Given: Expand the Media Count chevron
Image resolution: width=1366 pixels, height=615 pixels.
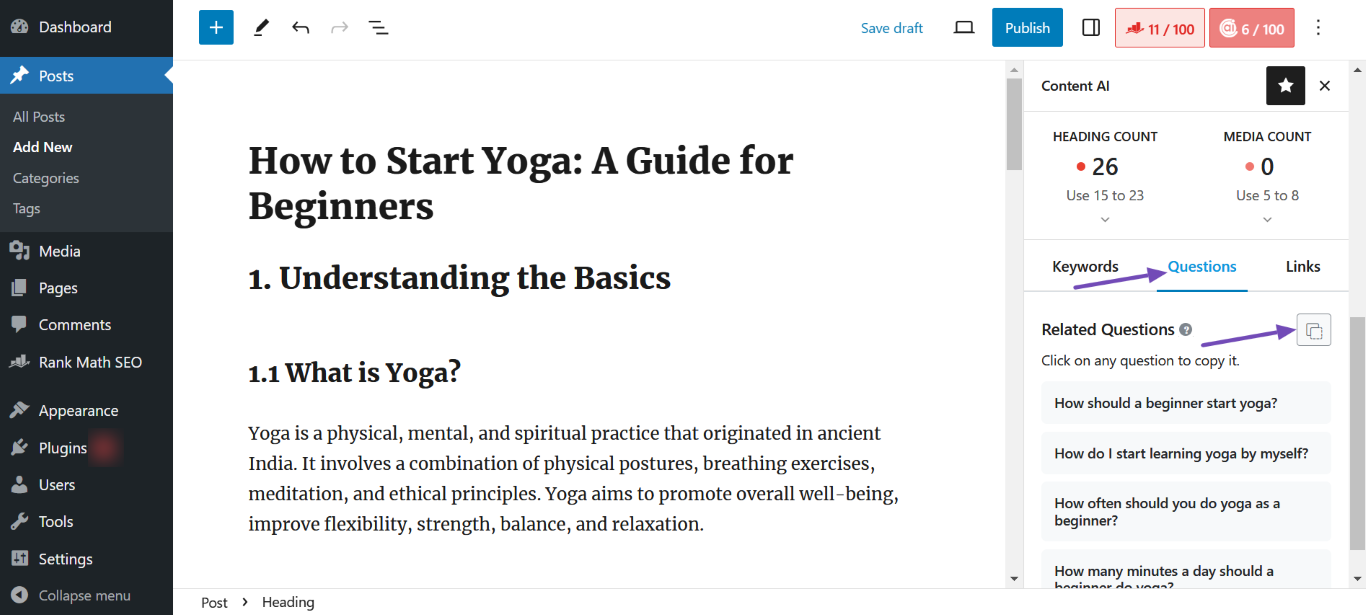Looking at the screenshot, I should 1267,219.
